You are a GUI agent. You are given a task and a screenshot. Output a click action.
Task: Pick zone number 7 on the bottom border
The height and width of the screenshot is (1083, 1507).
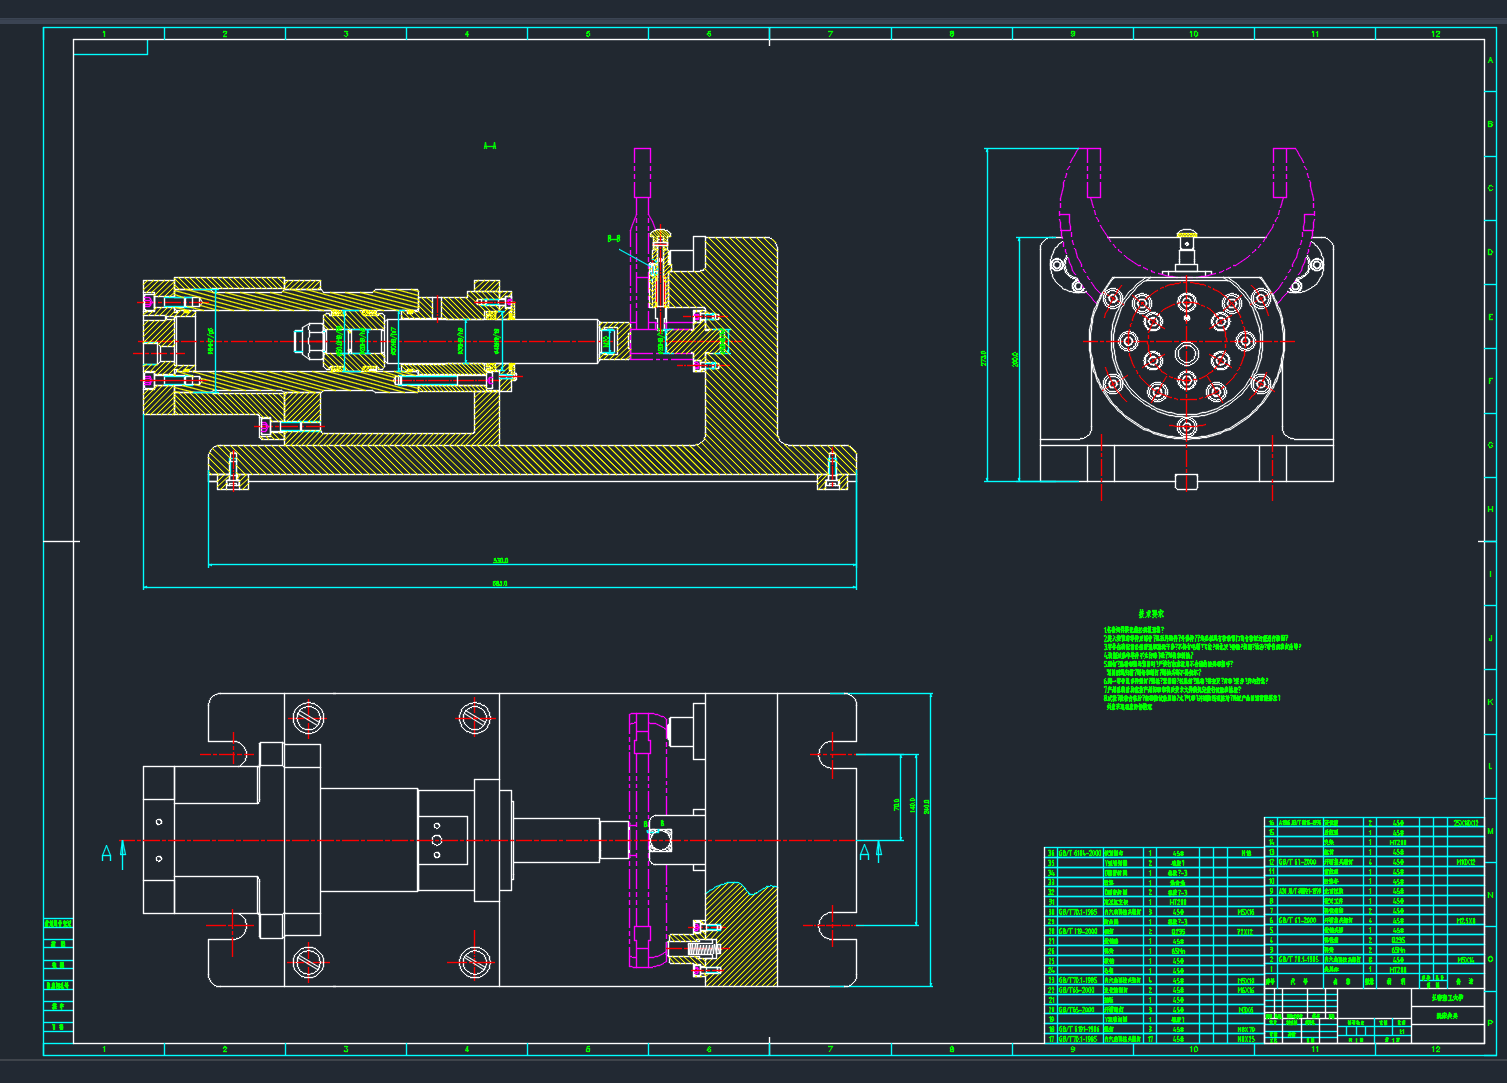click(x=830, y=1049)
